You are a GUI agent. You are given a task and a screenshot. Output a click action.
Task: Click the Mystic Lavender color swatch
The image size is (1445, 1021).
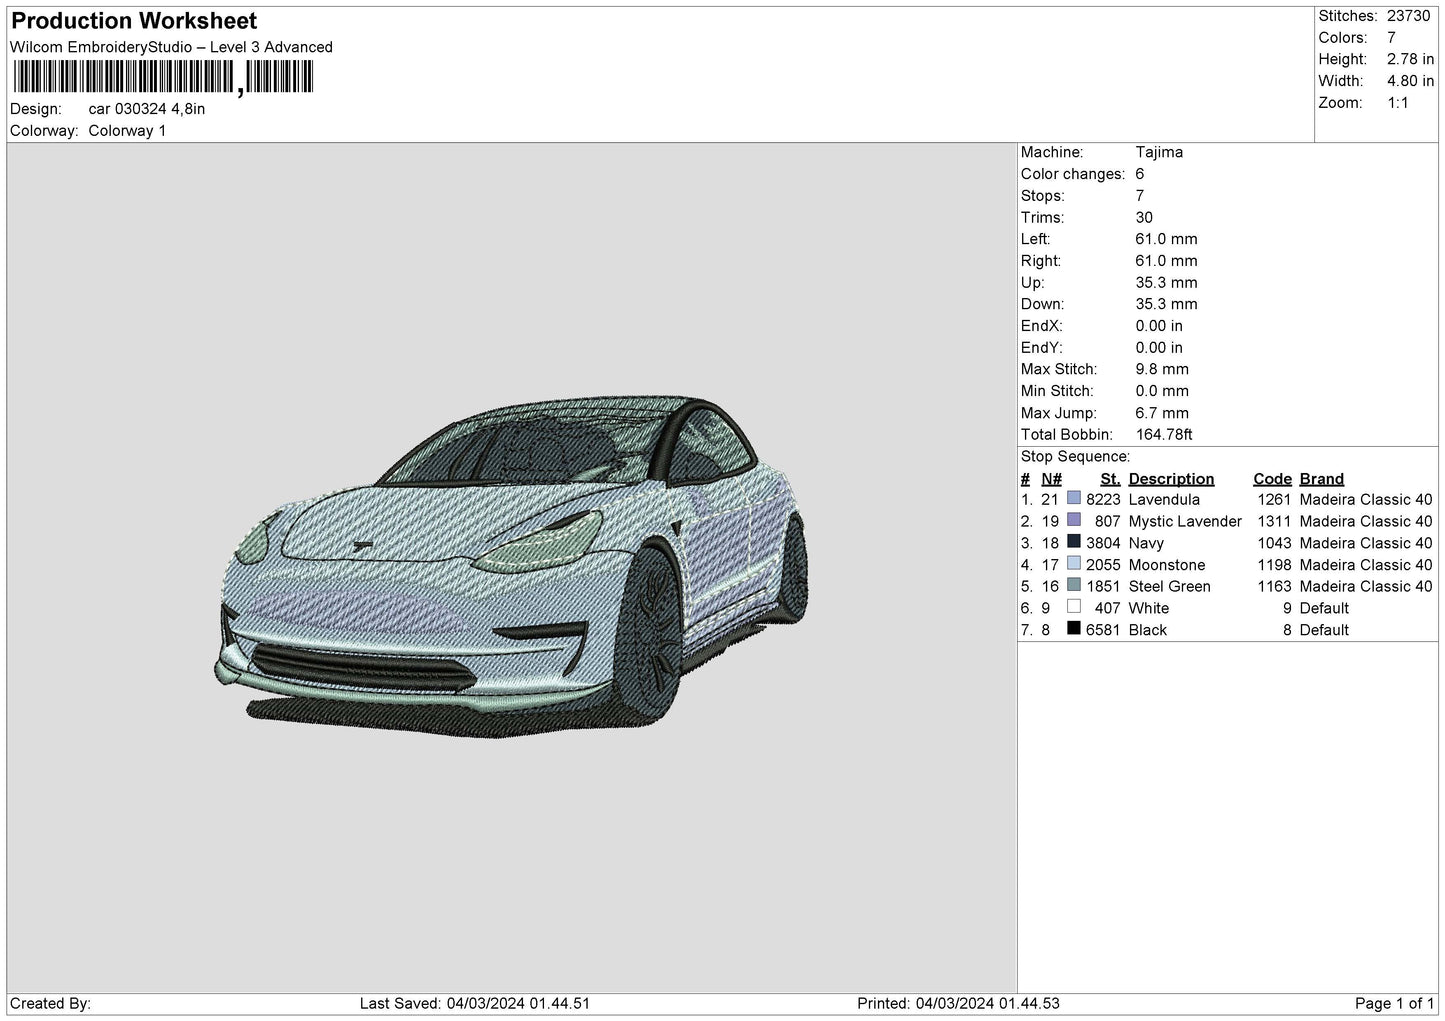click(1074, 520)
